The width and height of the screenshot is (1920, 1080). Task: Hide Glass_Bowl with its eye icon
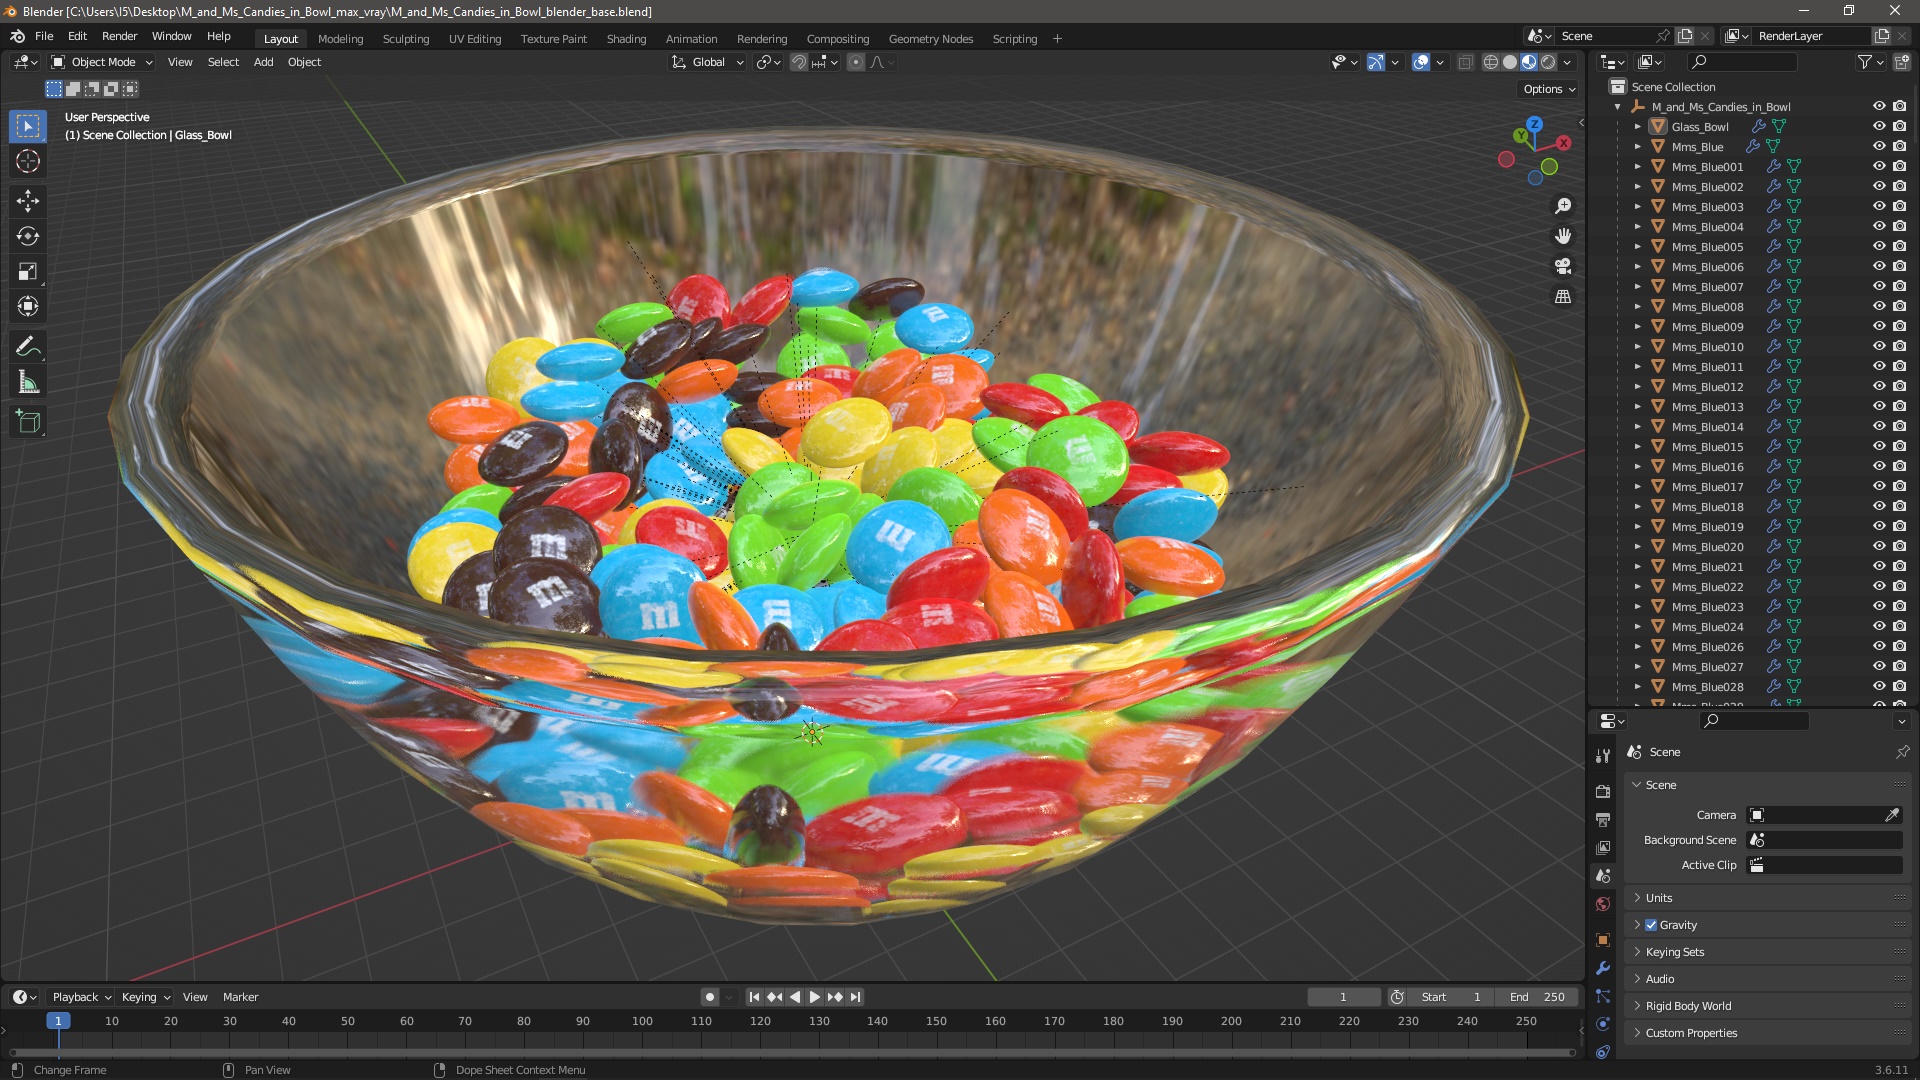(x=1879, y=126)
